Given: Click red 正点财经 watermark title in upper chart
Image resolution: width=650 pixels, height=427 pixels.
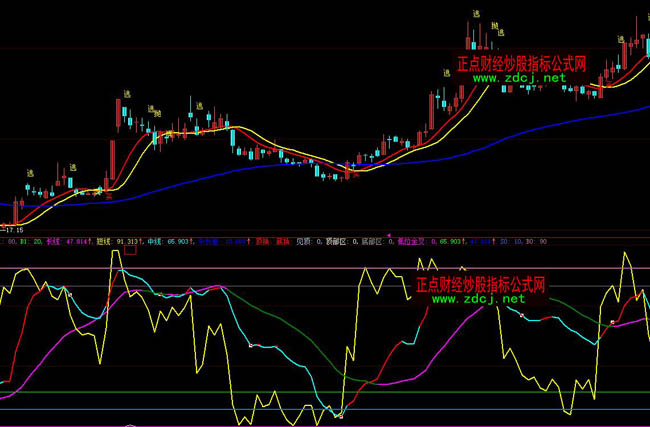Looking at the screenshot, I should coord(522,62).
